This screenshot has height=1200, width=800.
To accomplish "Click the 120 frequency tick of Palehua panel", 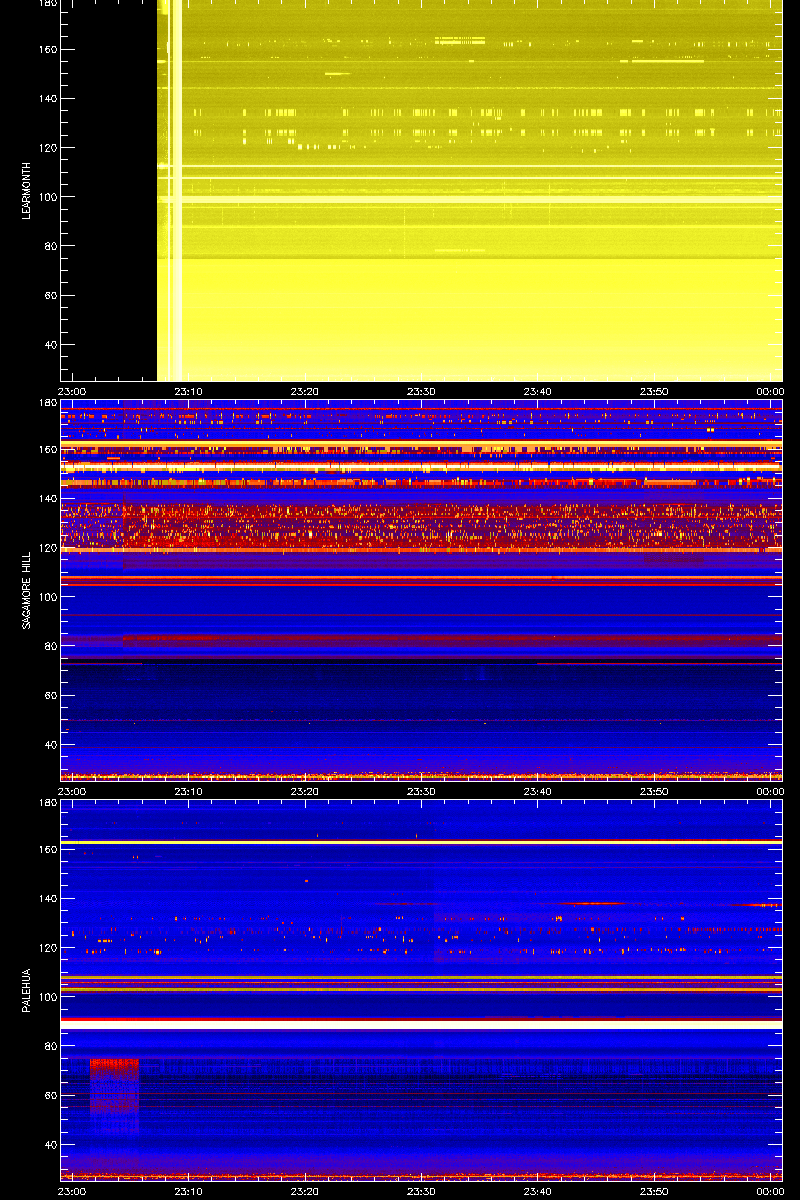I will tap(47, 948).
